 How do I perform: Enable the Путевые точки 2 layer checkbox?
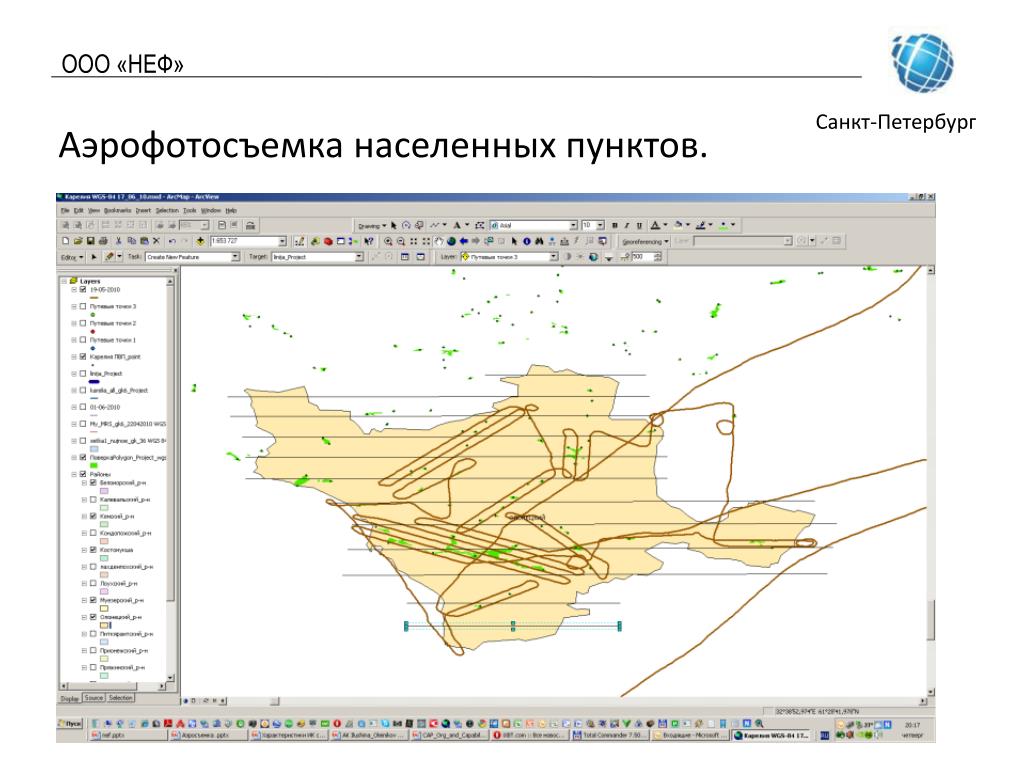pyautogui.click(x=83, y=323)
